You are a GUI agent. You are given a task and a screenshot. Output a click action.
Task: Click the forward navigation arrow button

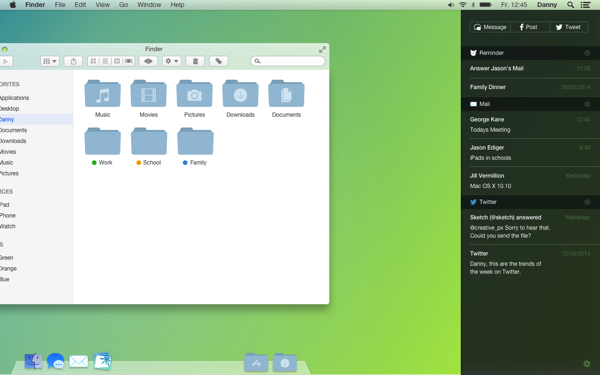click(x=5, y=61)
